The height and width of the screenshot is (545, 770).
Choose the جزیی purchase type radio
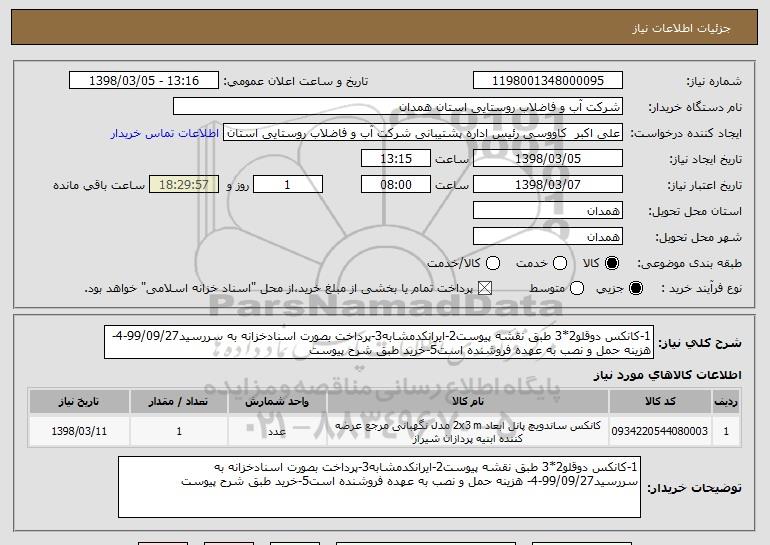click(x=635, y=289)
